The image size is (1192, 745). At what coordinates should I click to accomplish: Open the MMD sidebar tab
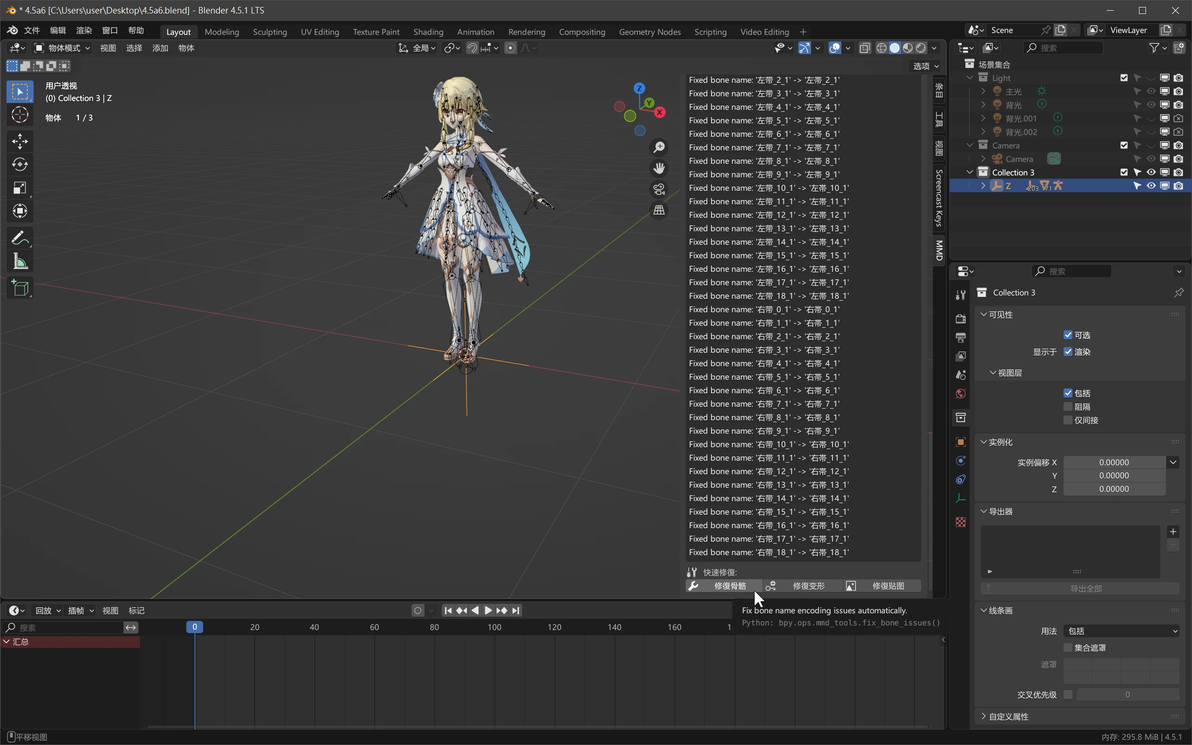click(x=940, y=249)
